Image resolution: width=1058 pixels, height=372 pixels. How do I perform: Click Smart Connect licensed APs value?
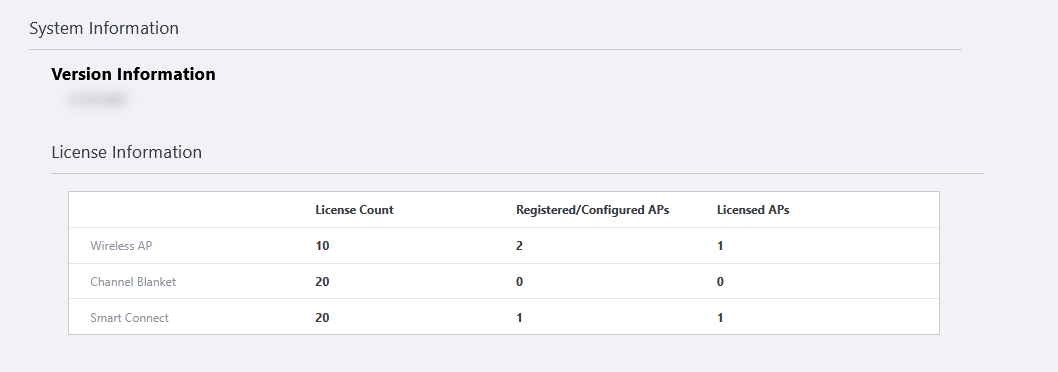click(x=720, y=317)
